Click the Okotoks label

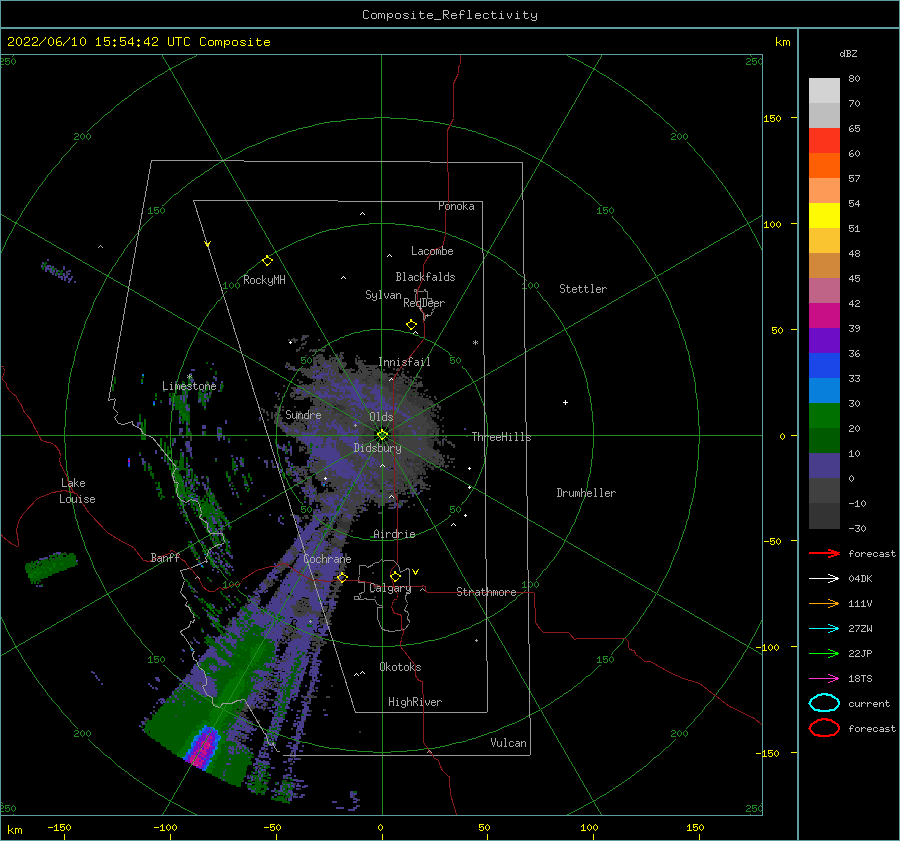[x=400, y=667]
